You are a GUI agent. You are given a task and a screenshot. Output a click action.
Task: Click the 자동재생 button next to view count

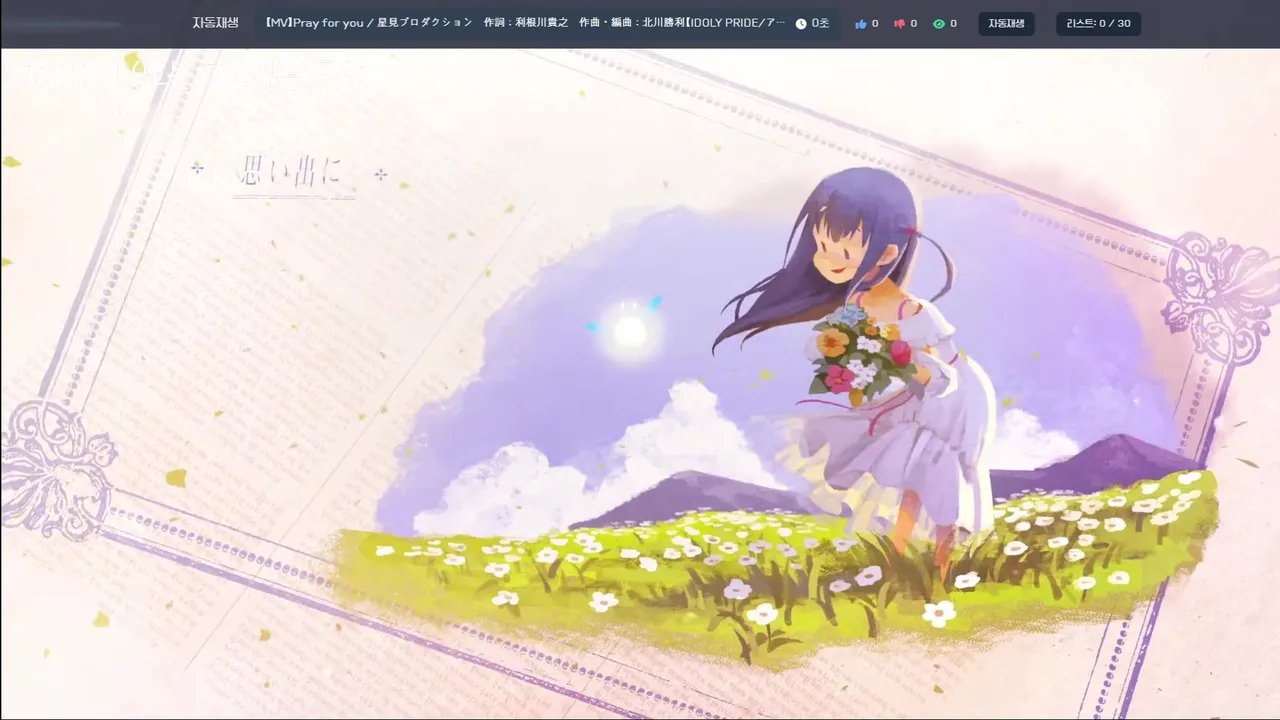[1006, 24]
